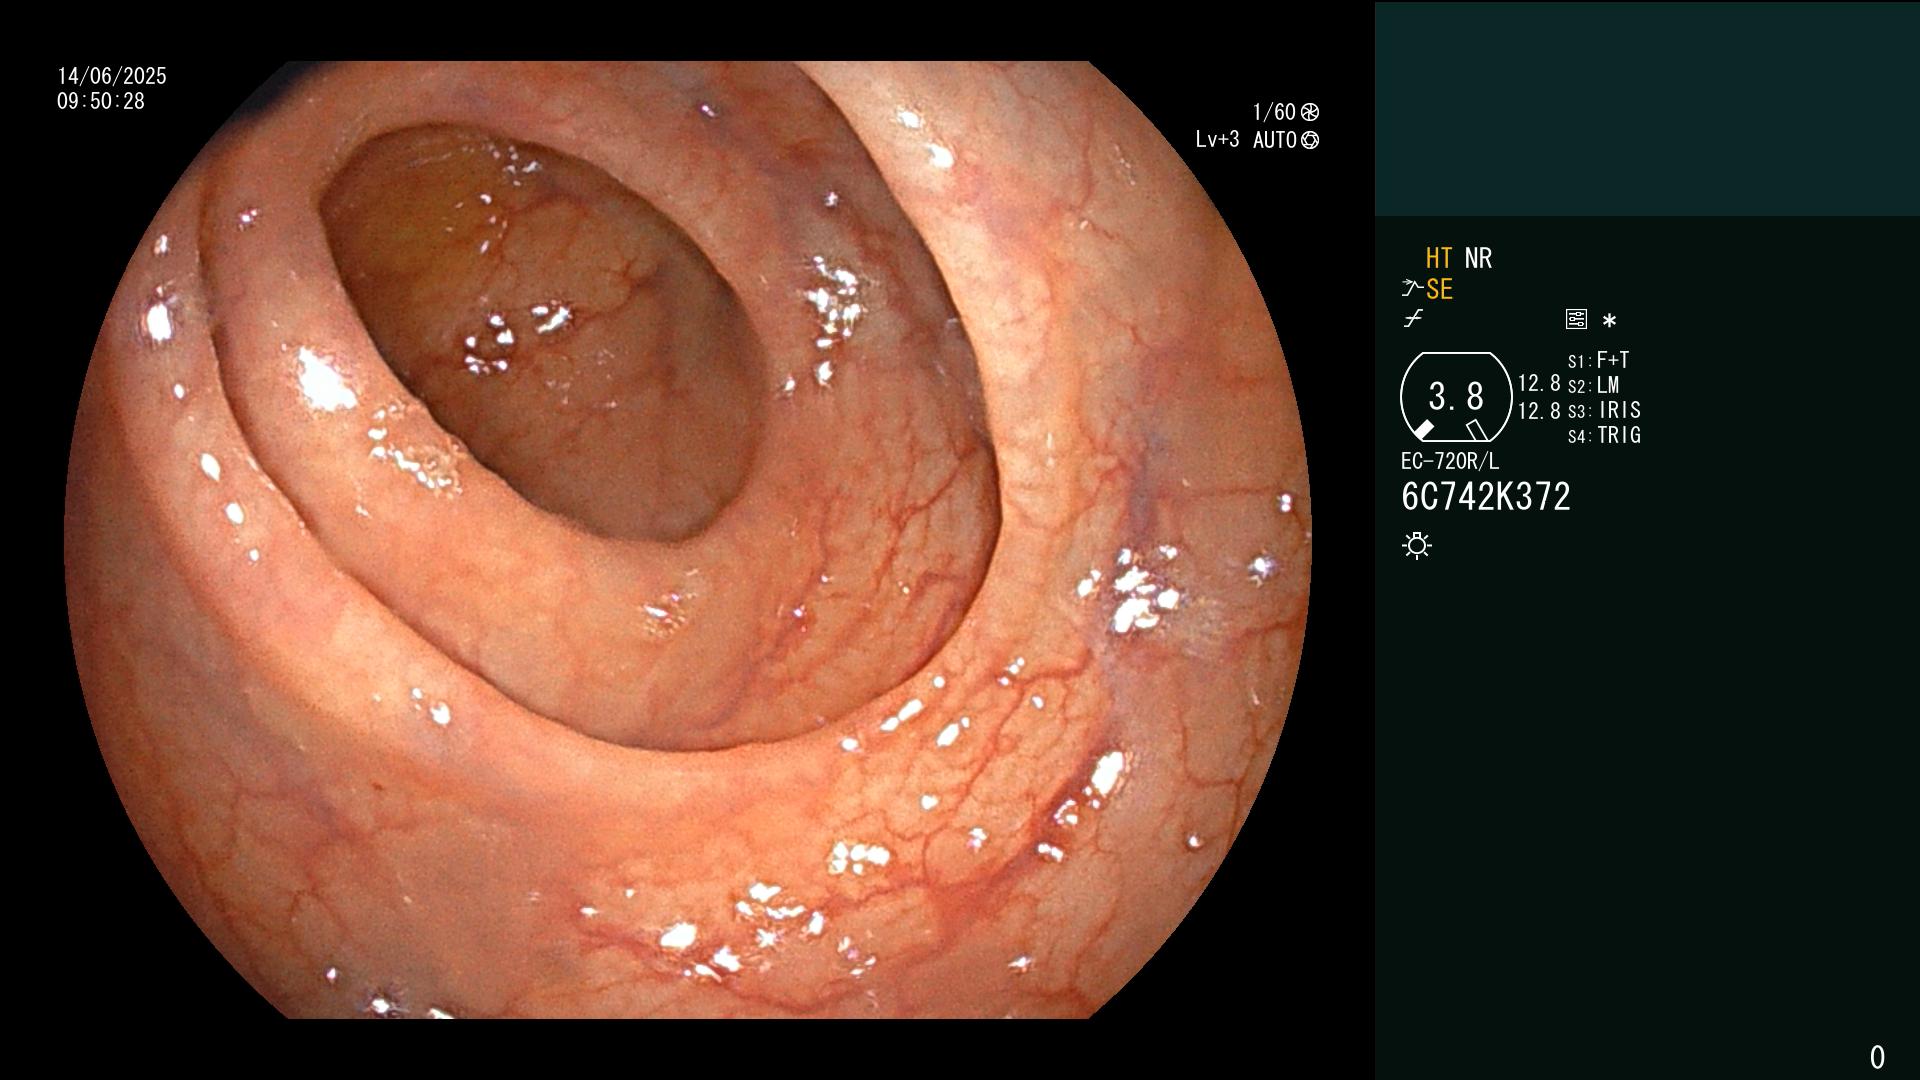The image size is (1920, 1080).
Task: Click the filled channel marker in scope diagram
Action: (x=1424, y=430)
